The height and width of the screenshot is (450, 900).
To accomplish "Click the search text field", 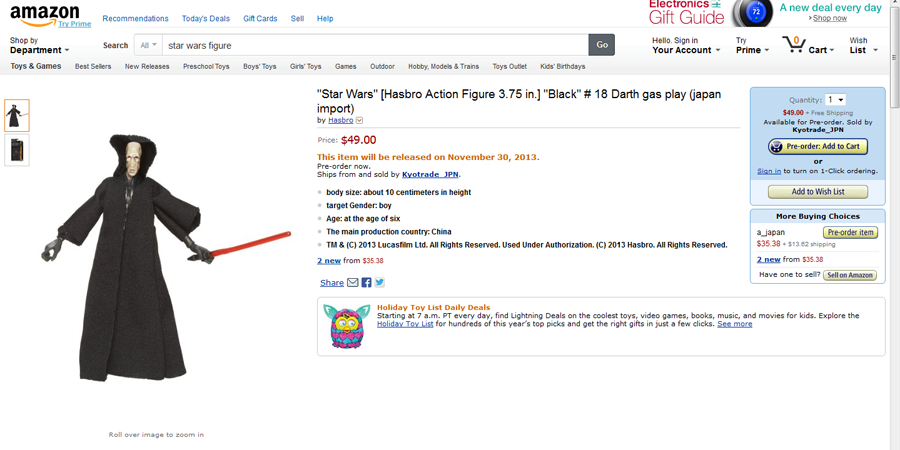I will (x=375, y=45).
